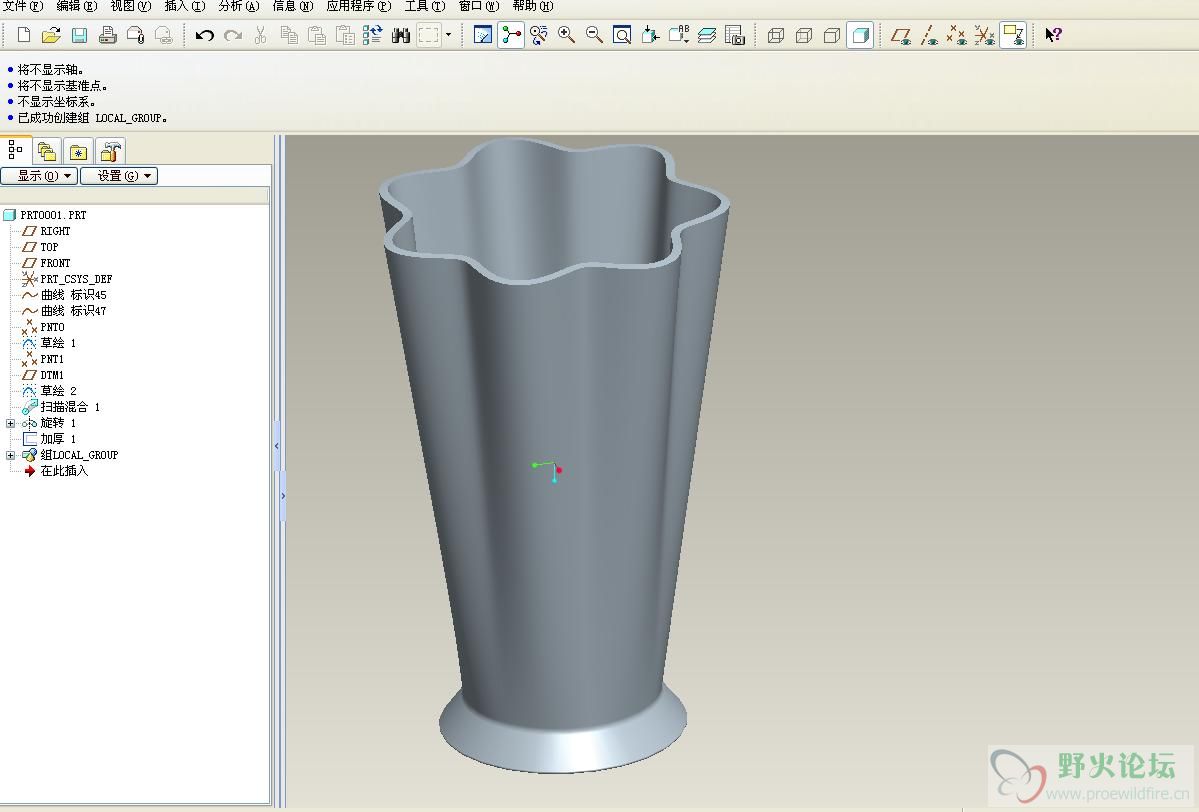1199x812 pixels.
Task: Switch to Wireframe display mode
Action: pyautogui.click(x=775, y=34)
